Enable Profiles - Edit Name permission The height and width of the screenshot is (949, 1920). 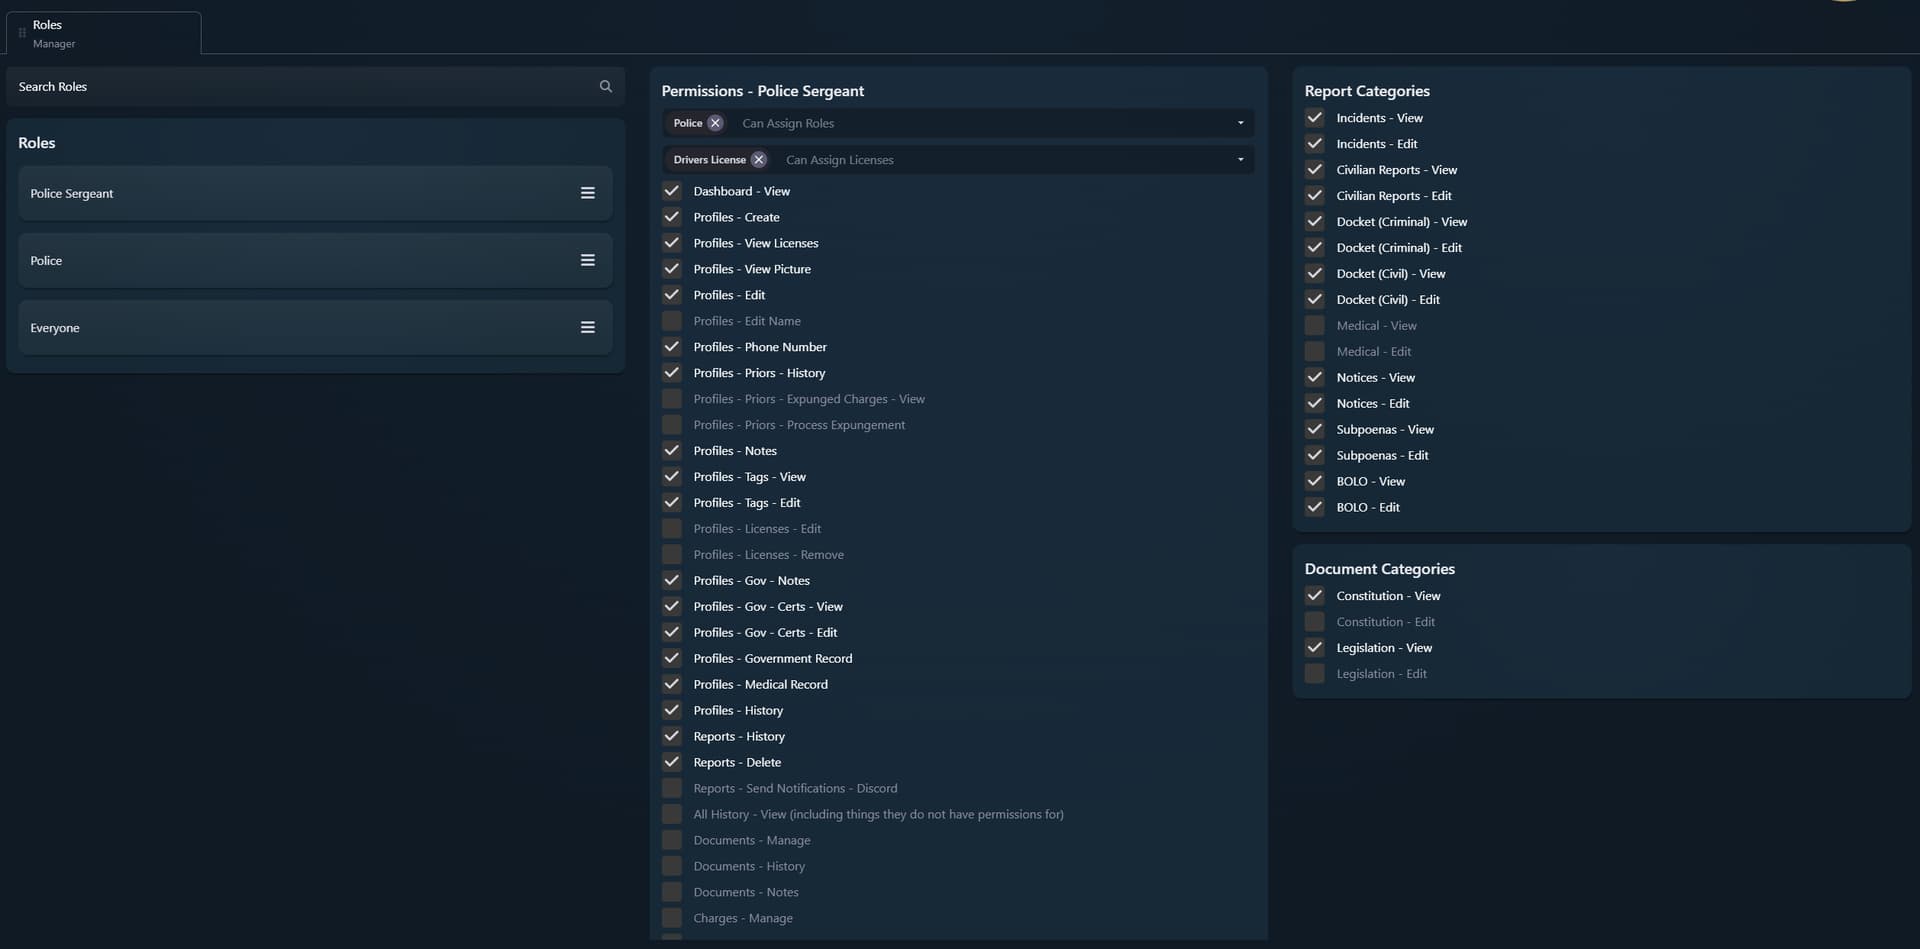672,321
